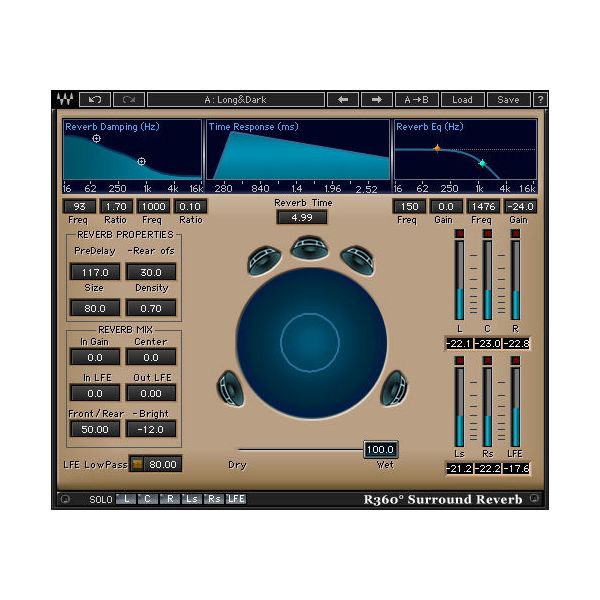Select the right front speaker icon
The image size is (600, 600).
pos(357,260)
